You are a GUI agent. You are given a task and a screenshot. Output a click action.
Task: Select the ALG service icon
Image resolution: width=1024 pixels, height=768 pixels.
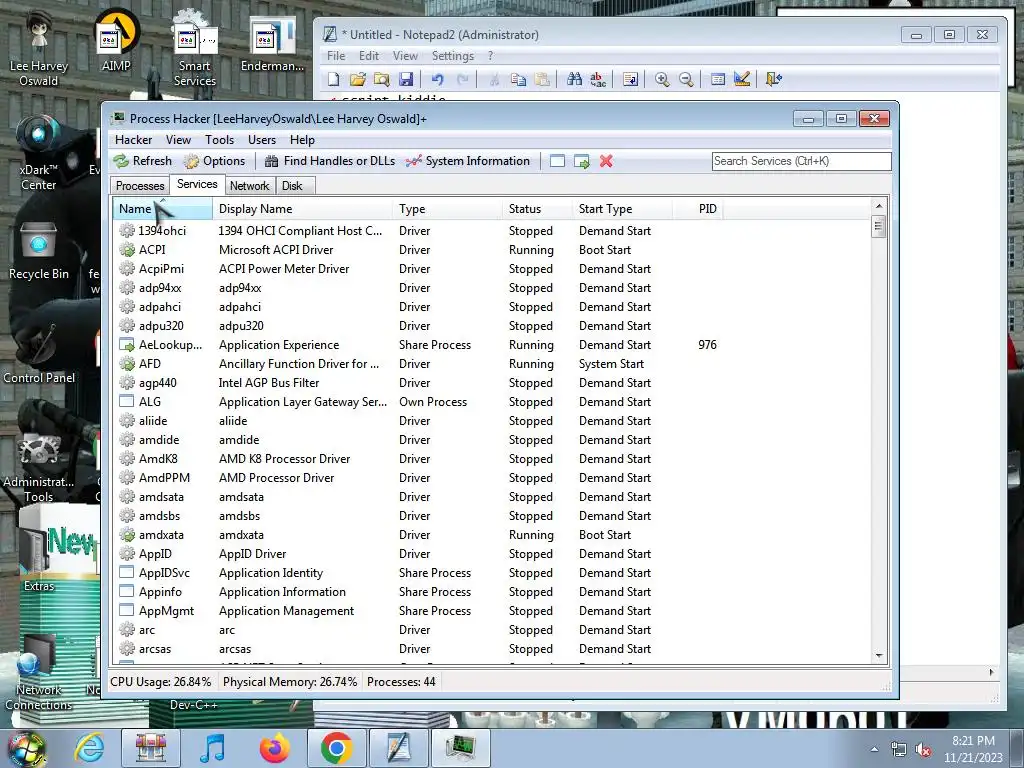(x=127, y=402)
